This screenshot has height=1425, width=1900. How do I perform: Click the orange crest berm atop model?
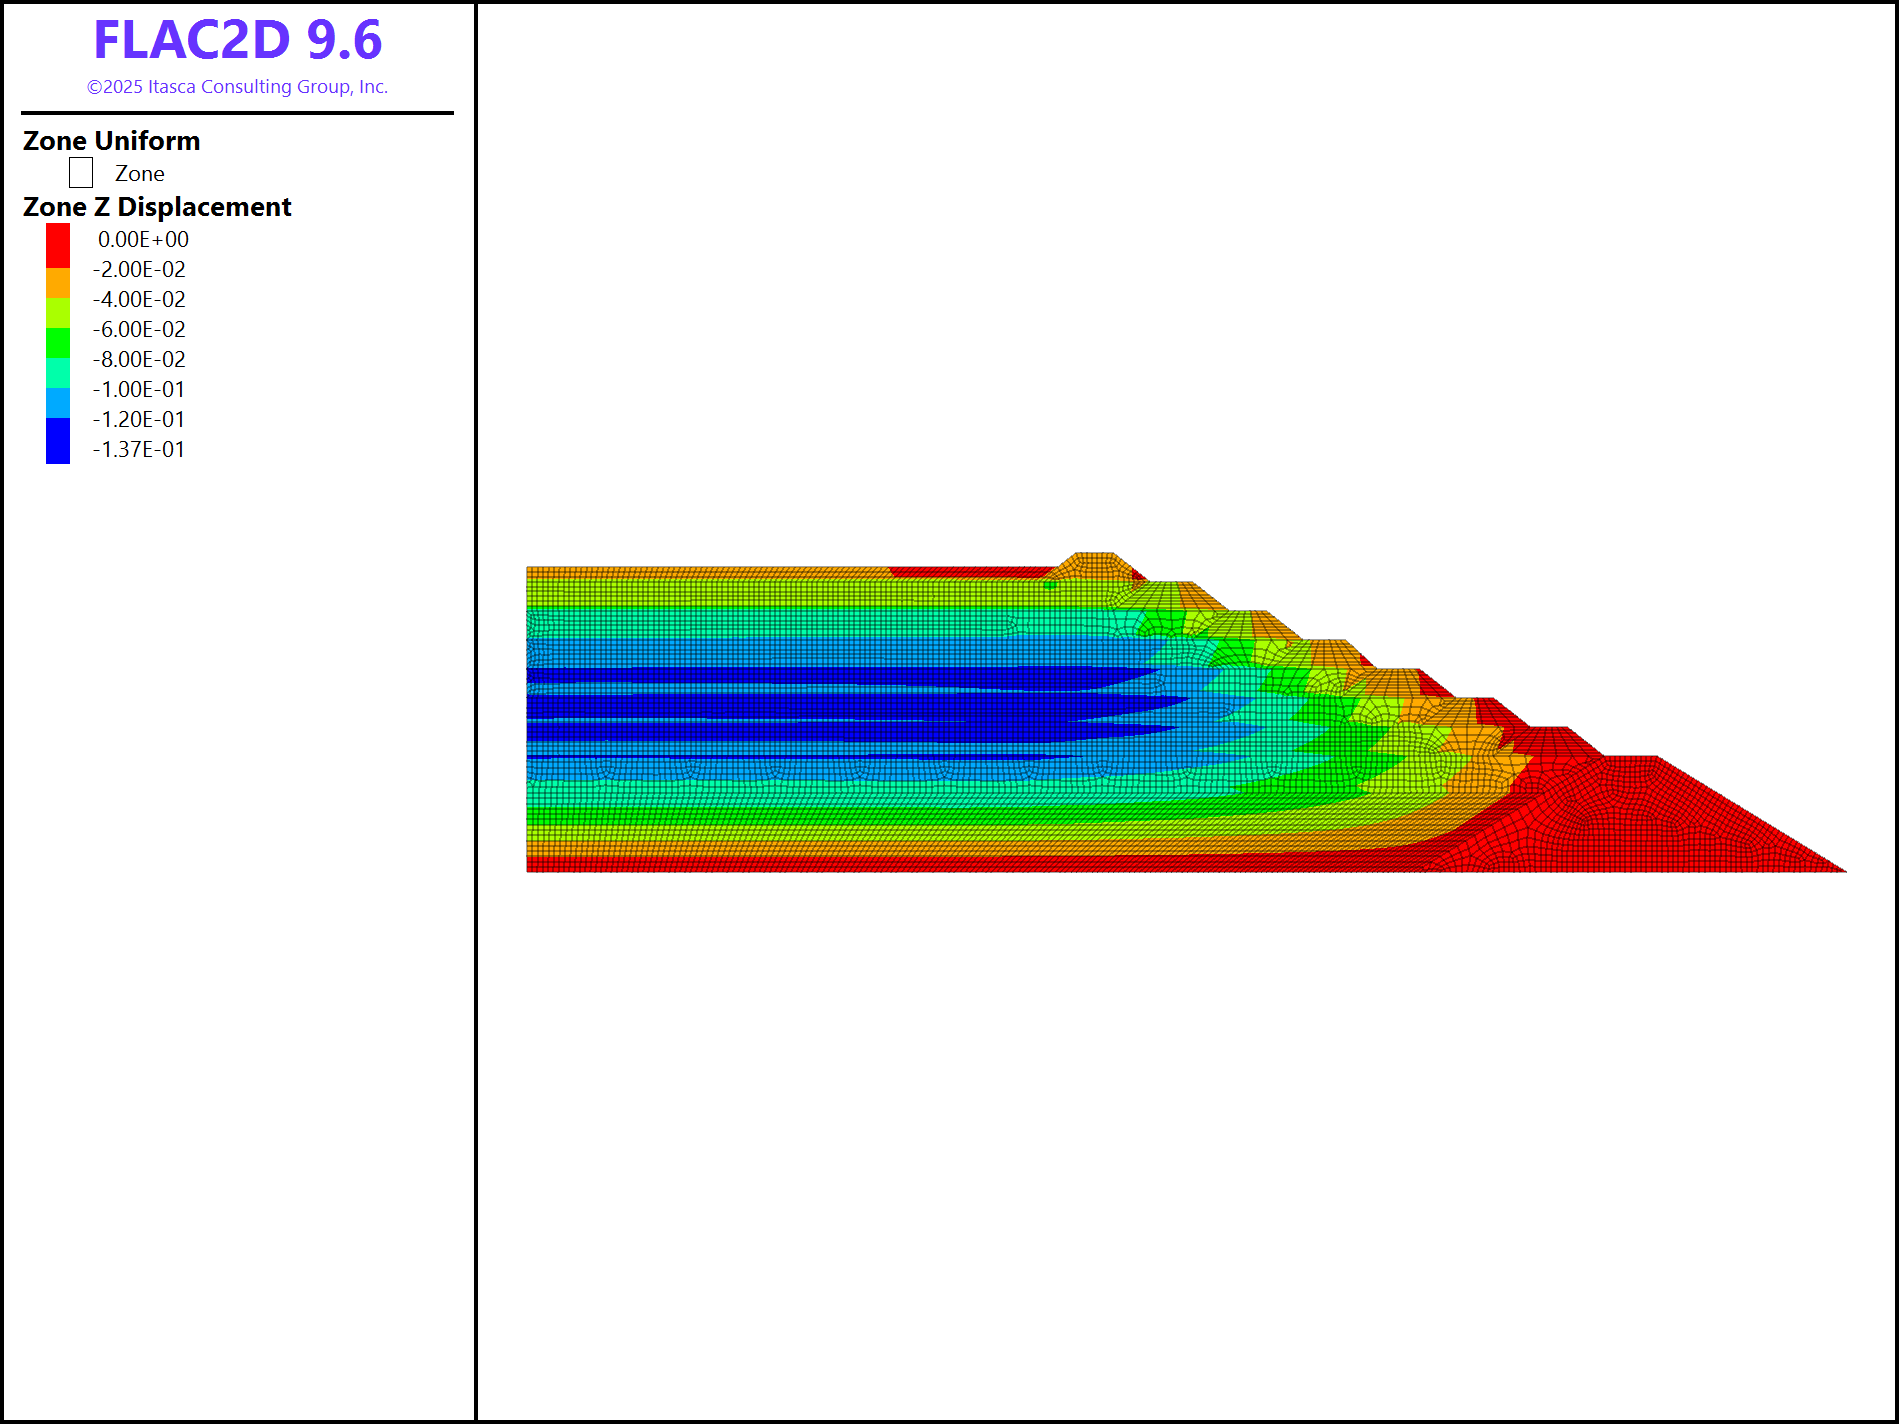pos(1093,566)
